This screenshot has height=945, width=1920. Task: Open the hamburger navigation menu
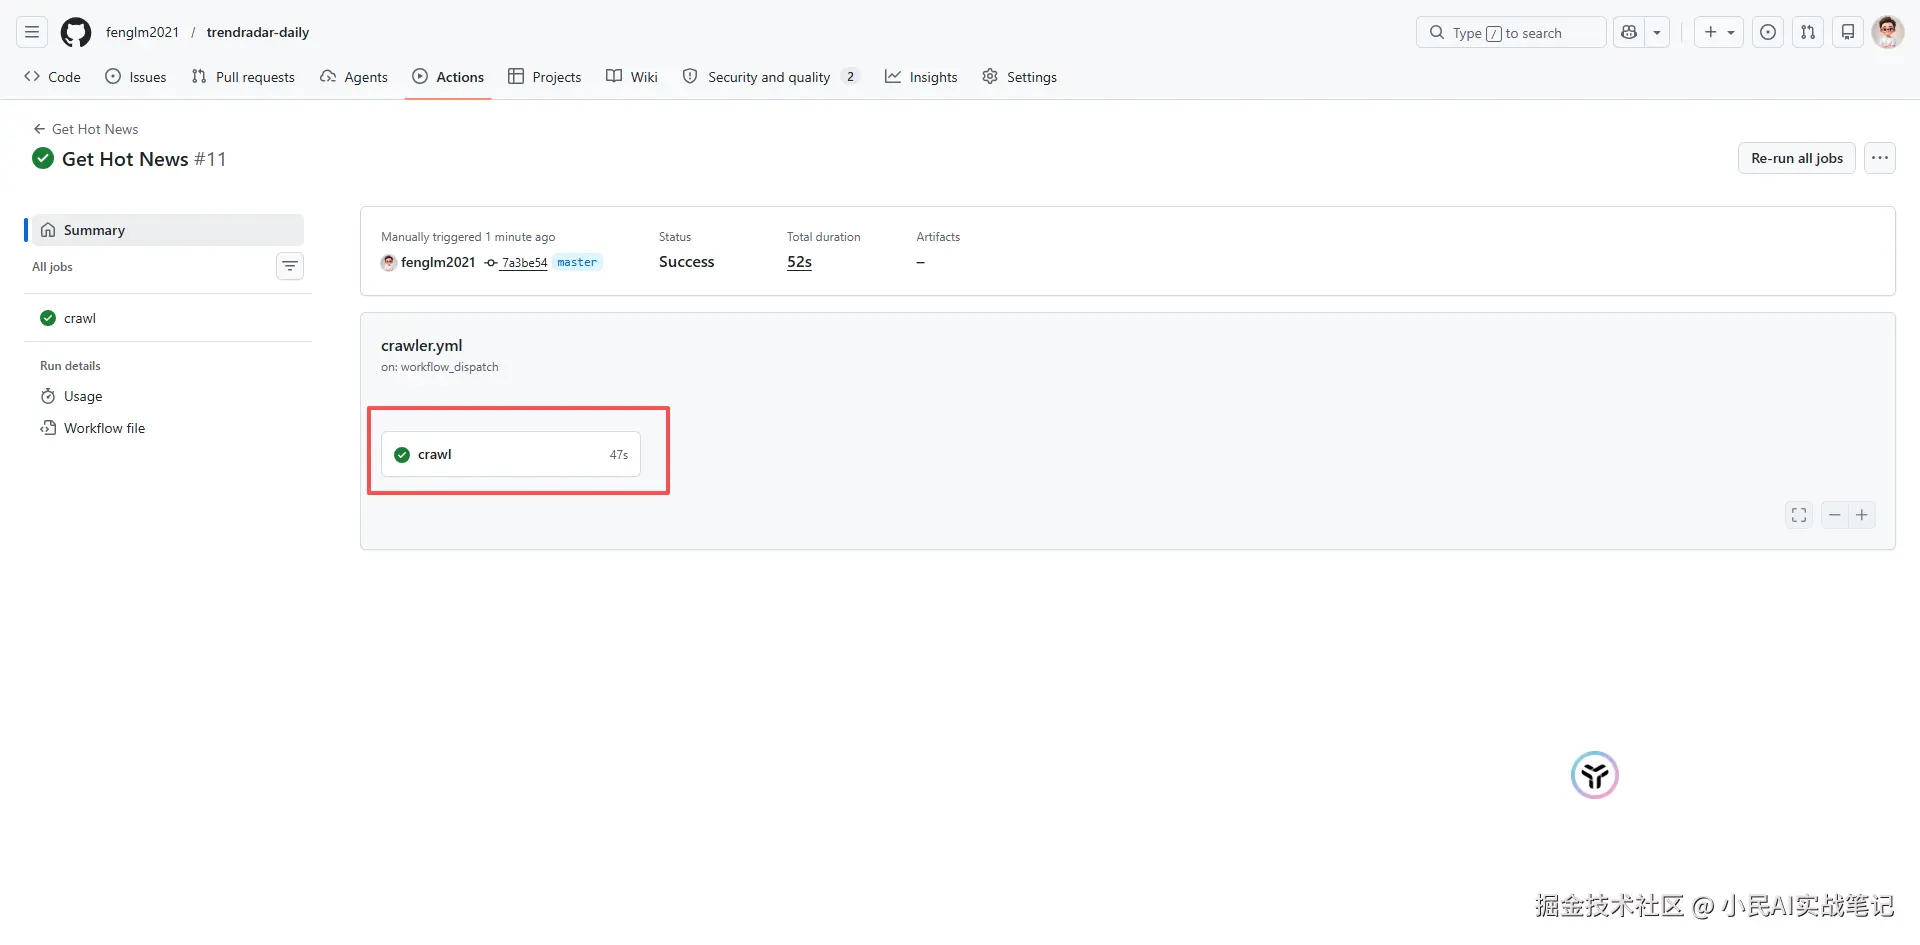(x=32, y=33)
